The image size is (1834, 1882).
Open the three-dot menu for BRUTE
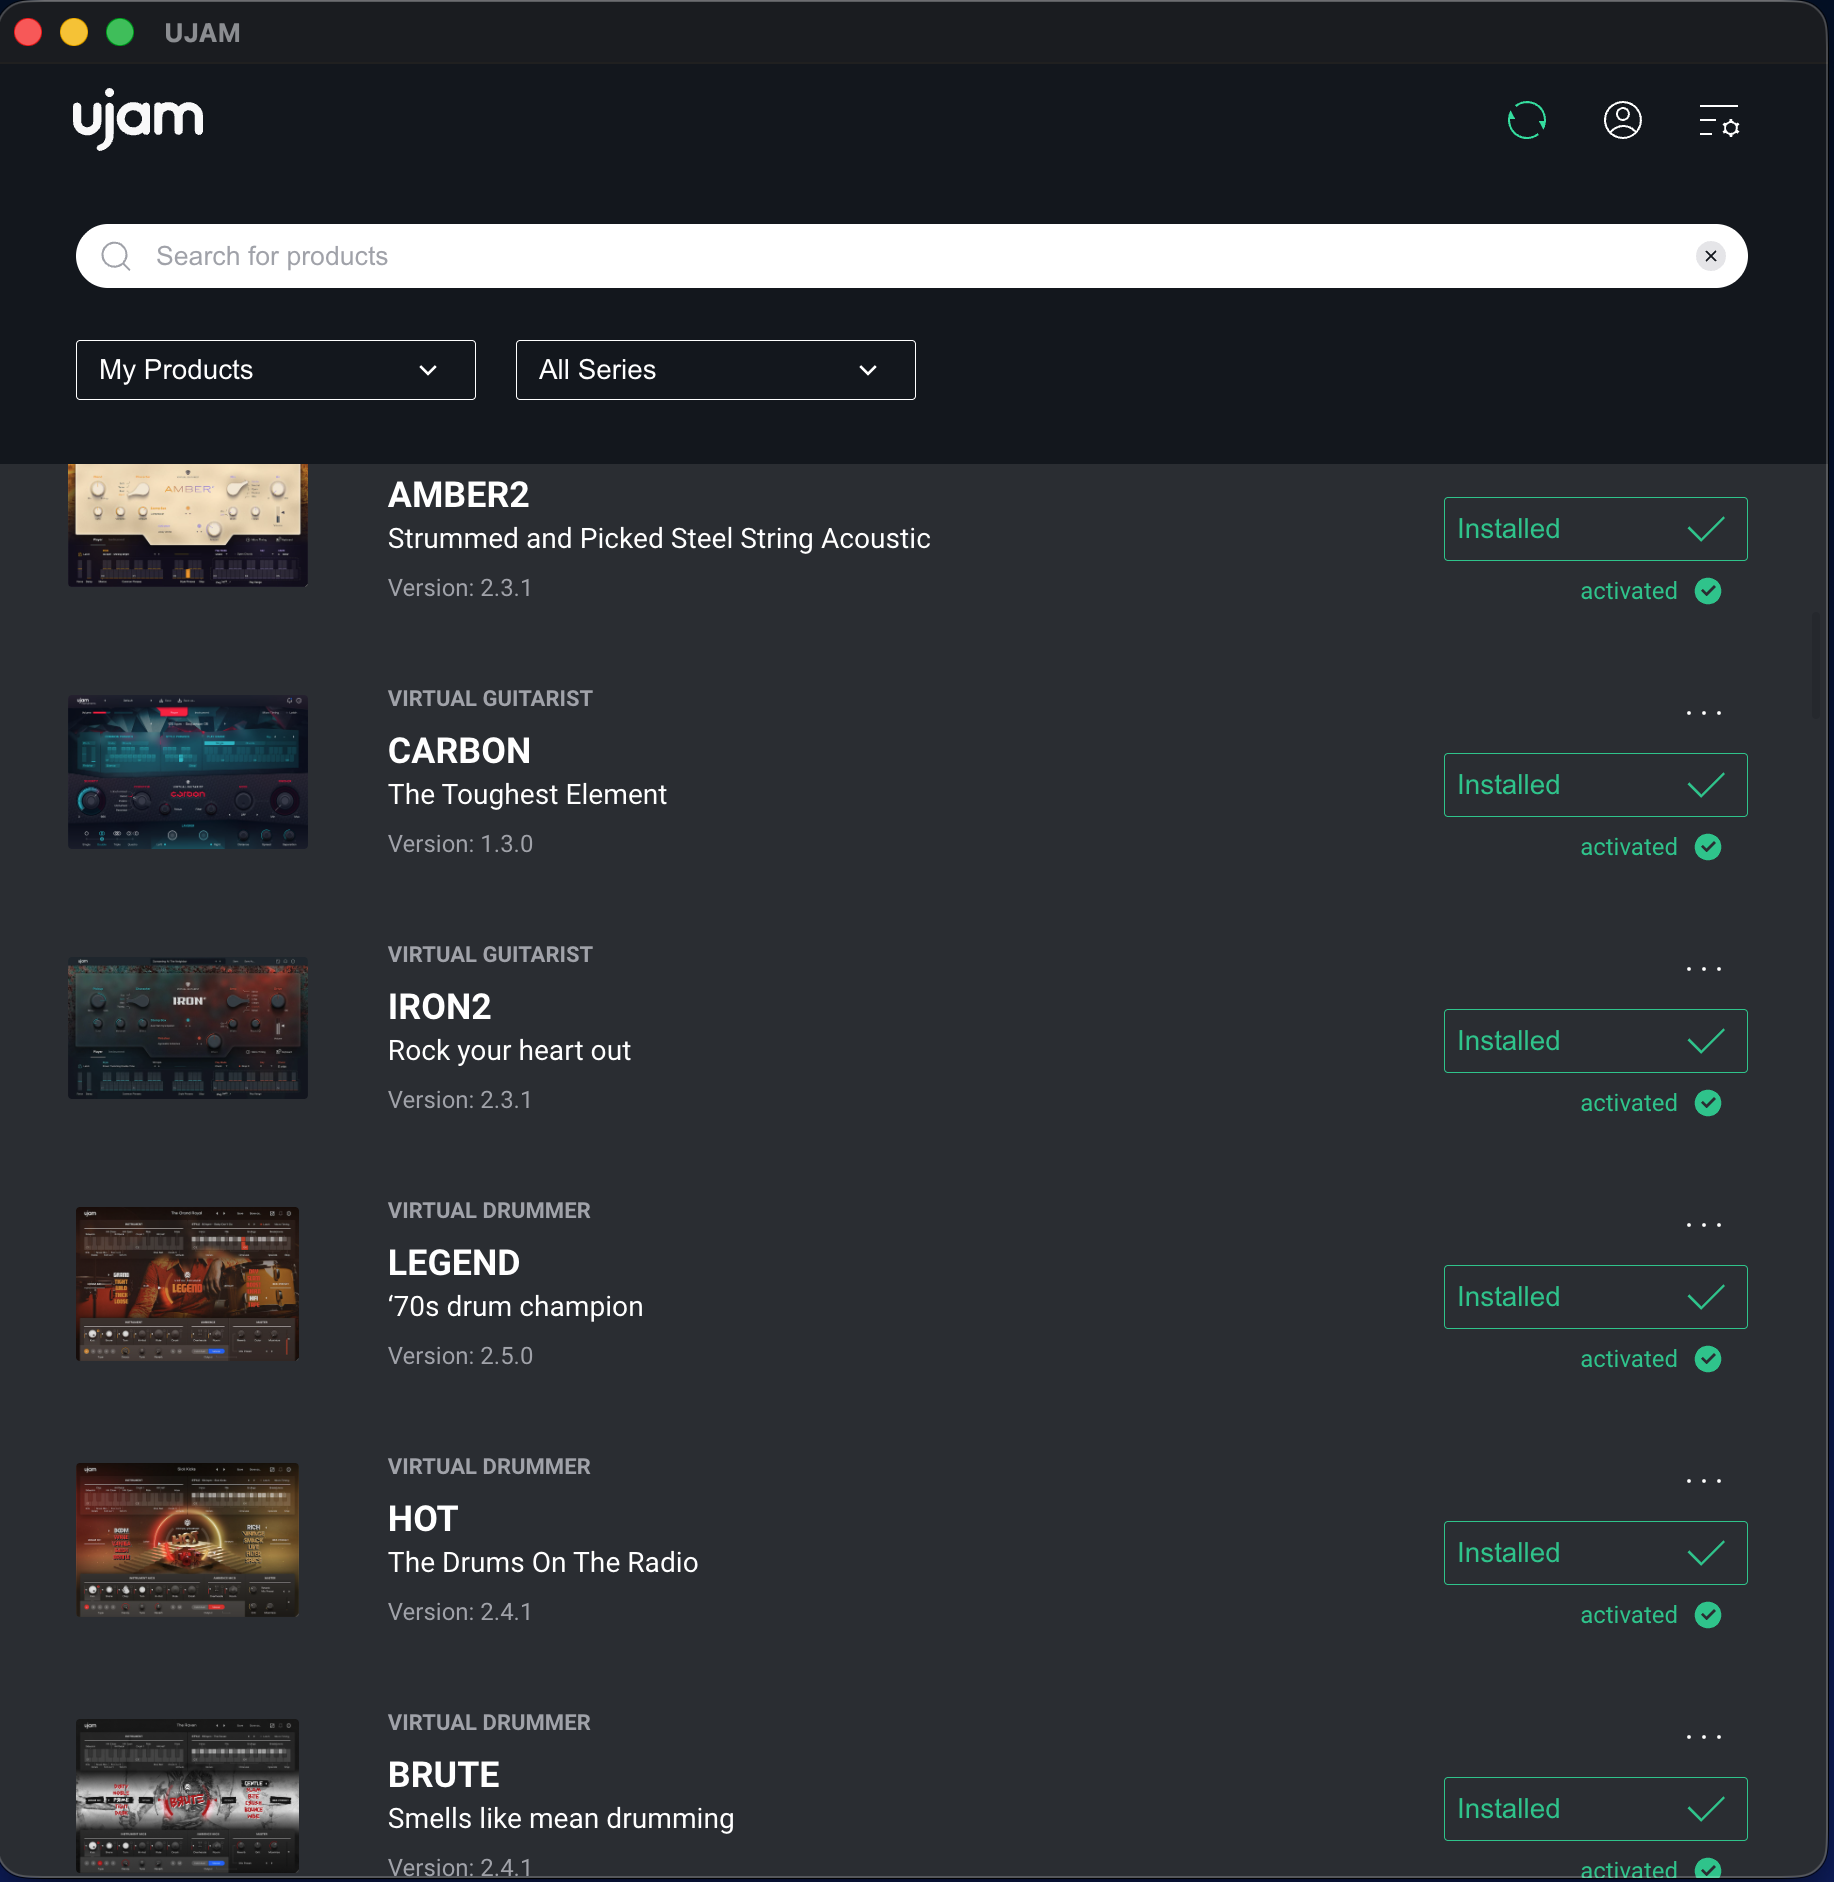[1704, 1737]
